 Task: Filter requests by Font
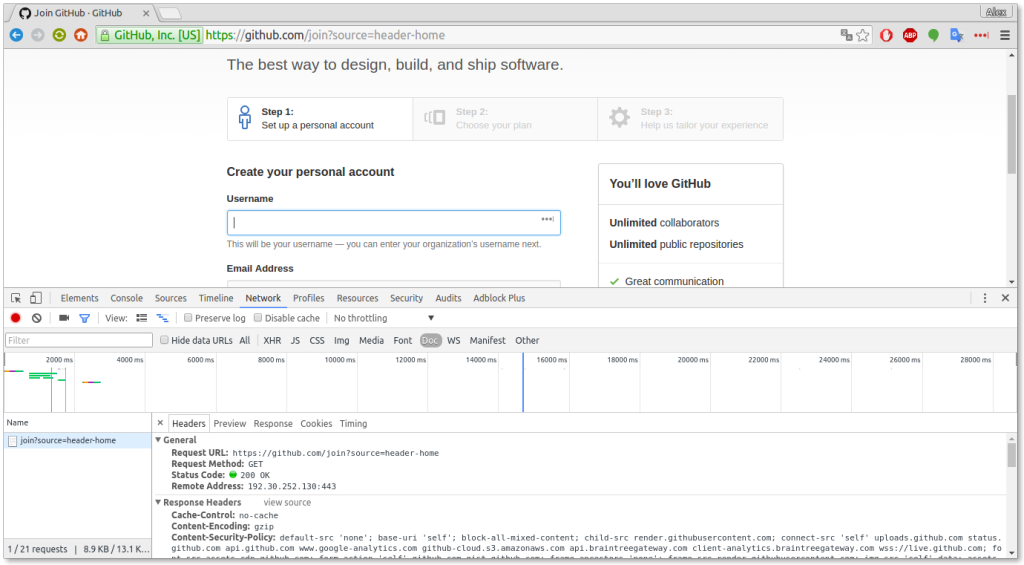pos(403,340)
